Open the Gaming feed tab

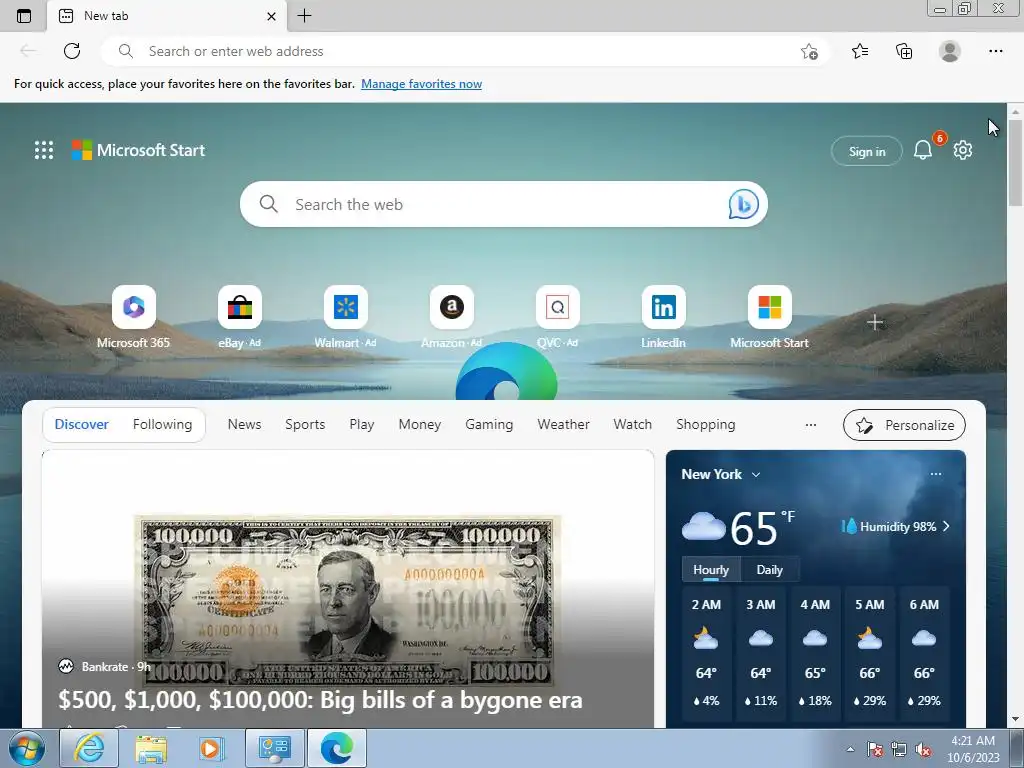pyautogui.click(x=489, y=424)
